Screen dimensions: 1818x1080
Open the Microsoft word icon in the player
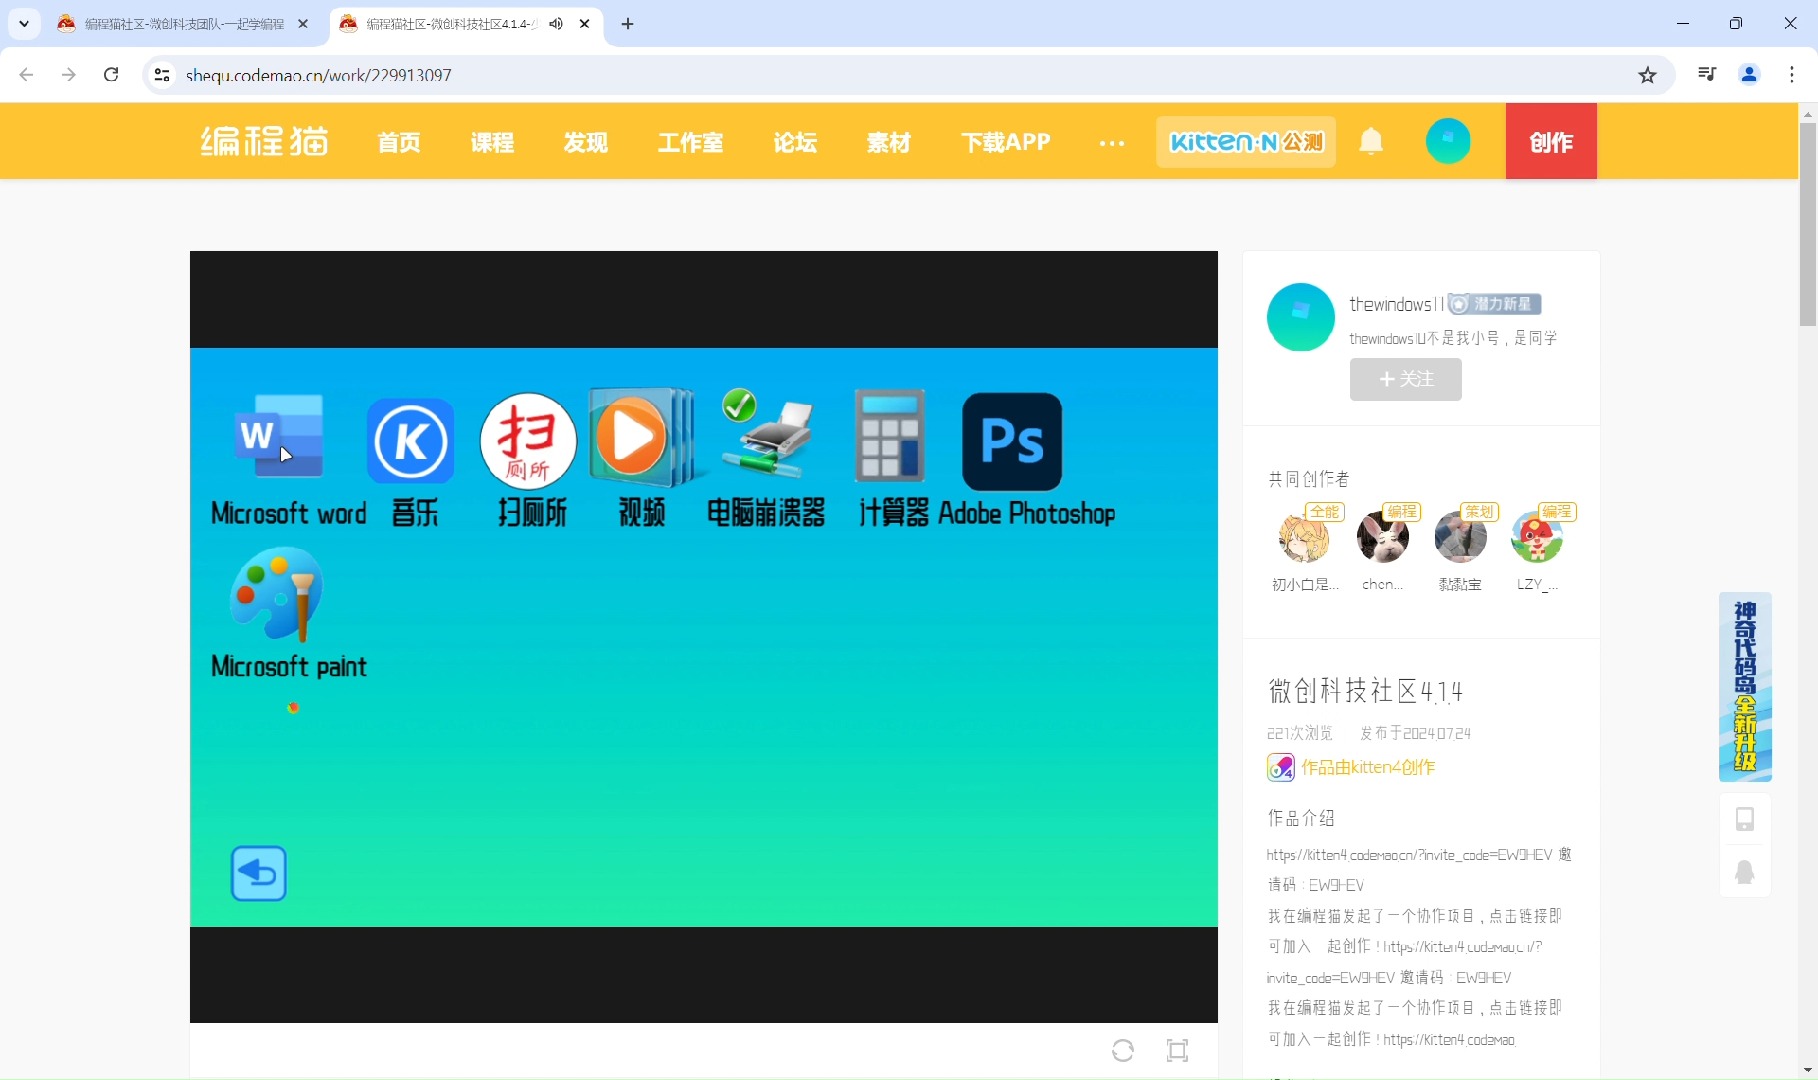click(x=280, y=437)
